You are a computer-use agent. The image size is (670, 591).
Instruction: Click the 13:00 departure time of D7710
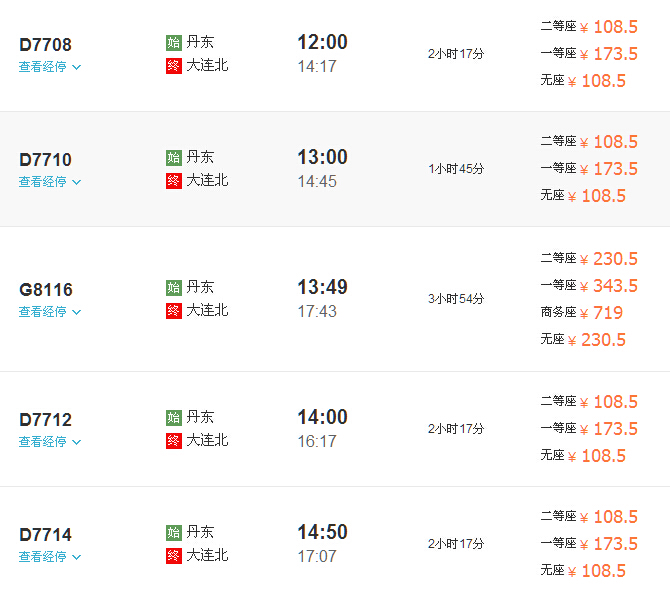(323, 157)
